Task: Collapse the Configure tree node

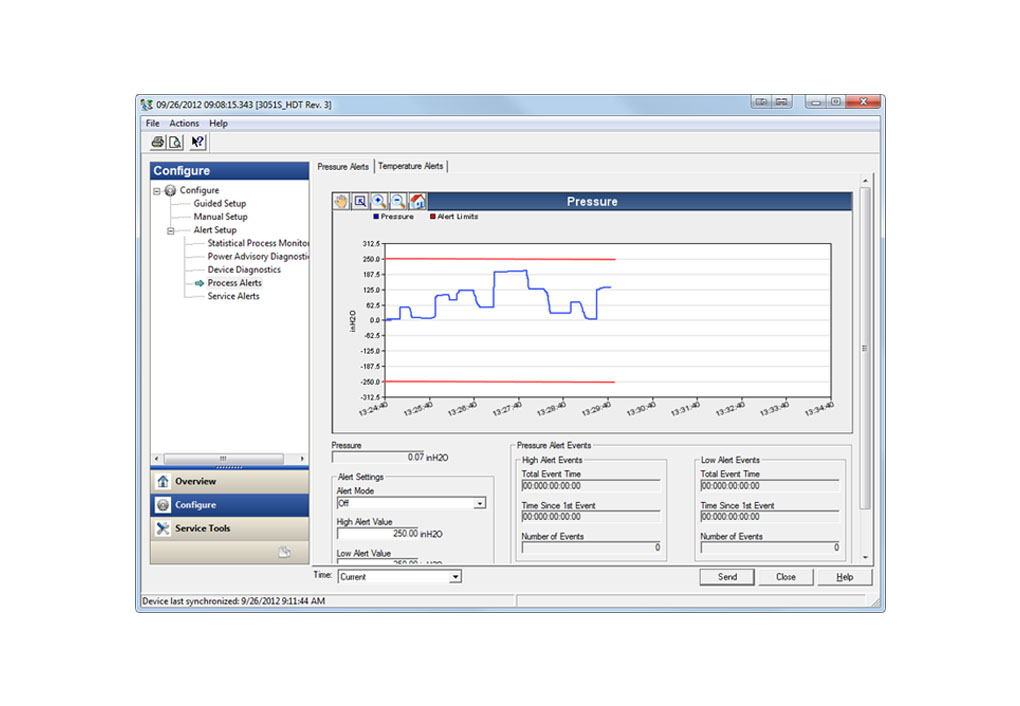Action: pos(157,190)
